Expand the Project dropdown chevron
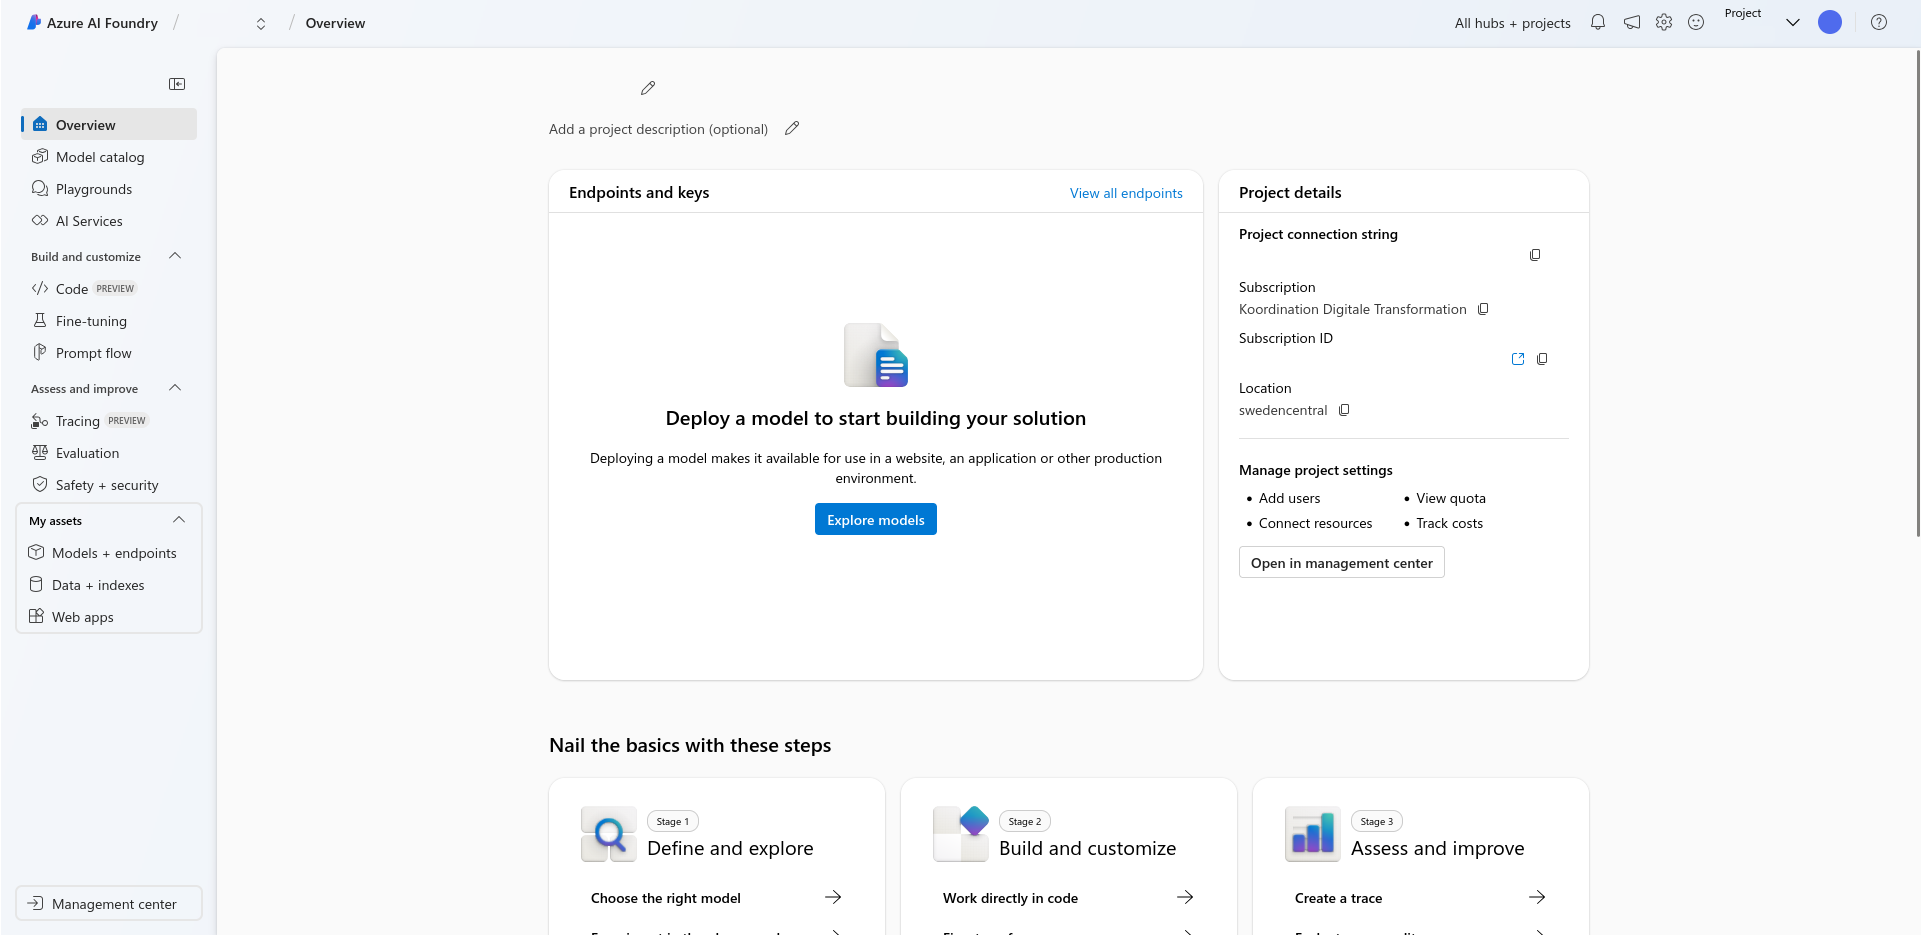1922x936 pixels. click(x=1793, y=22)
